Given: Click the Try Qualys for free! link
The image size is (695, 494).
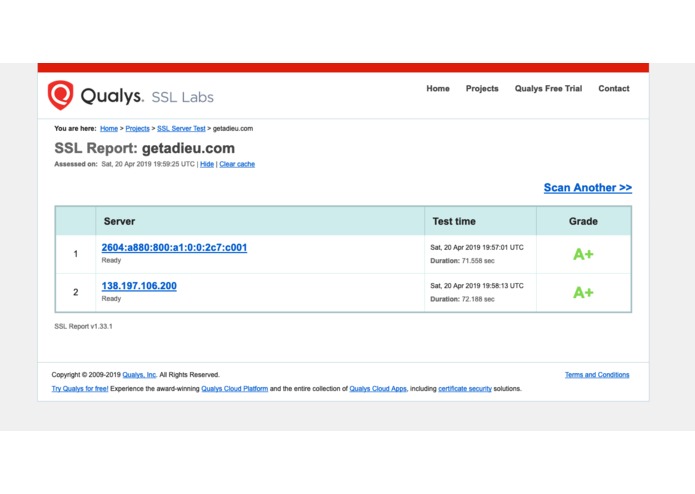Looking at the screenshot, I should pos(80,389).
